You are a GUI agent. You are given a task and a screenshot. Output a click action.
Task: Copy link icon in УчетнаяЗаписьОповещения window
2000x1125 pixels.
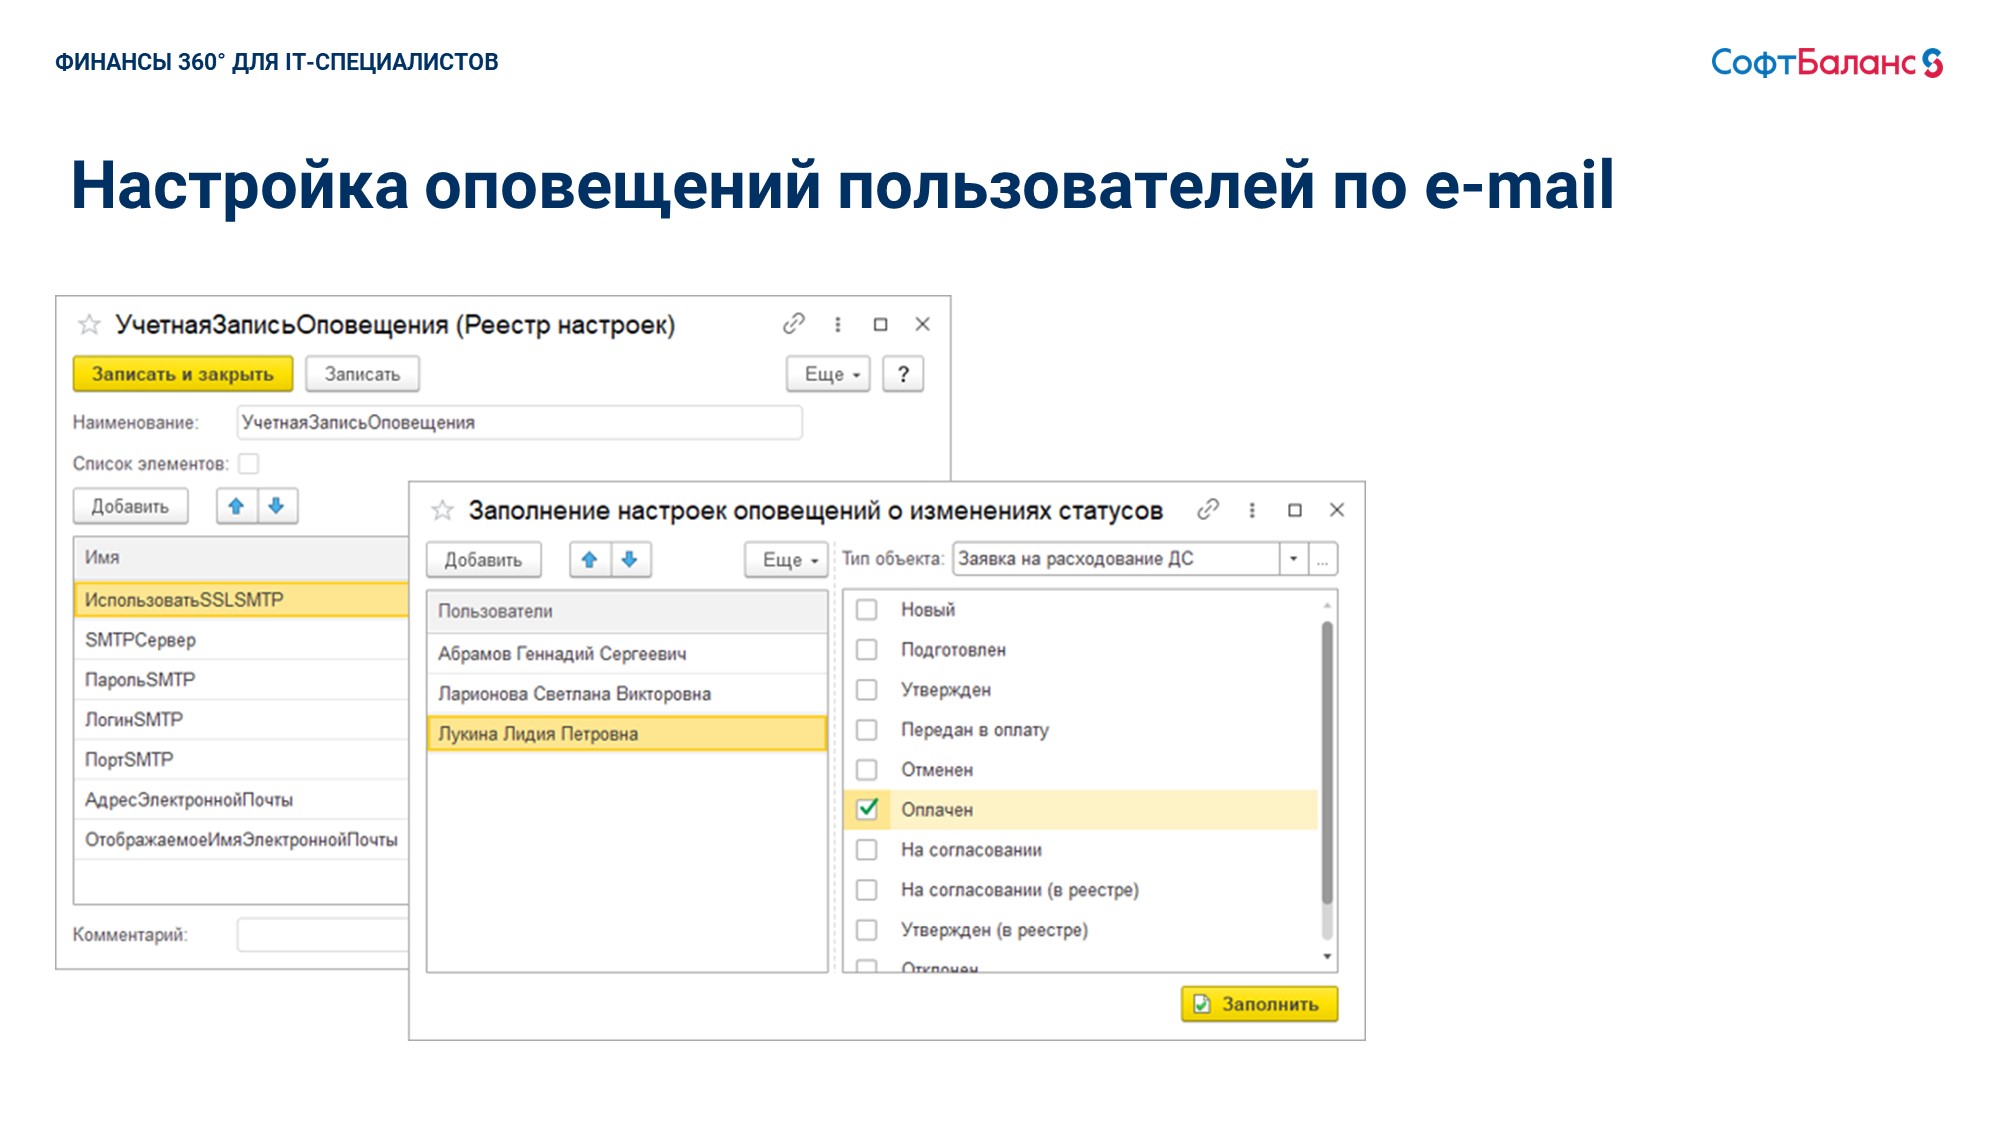794,323
